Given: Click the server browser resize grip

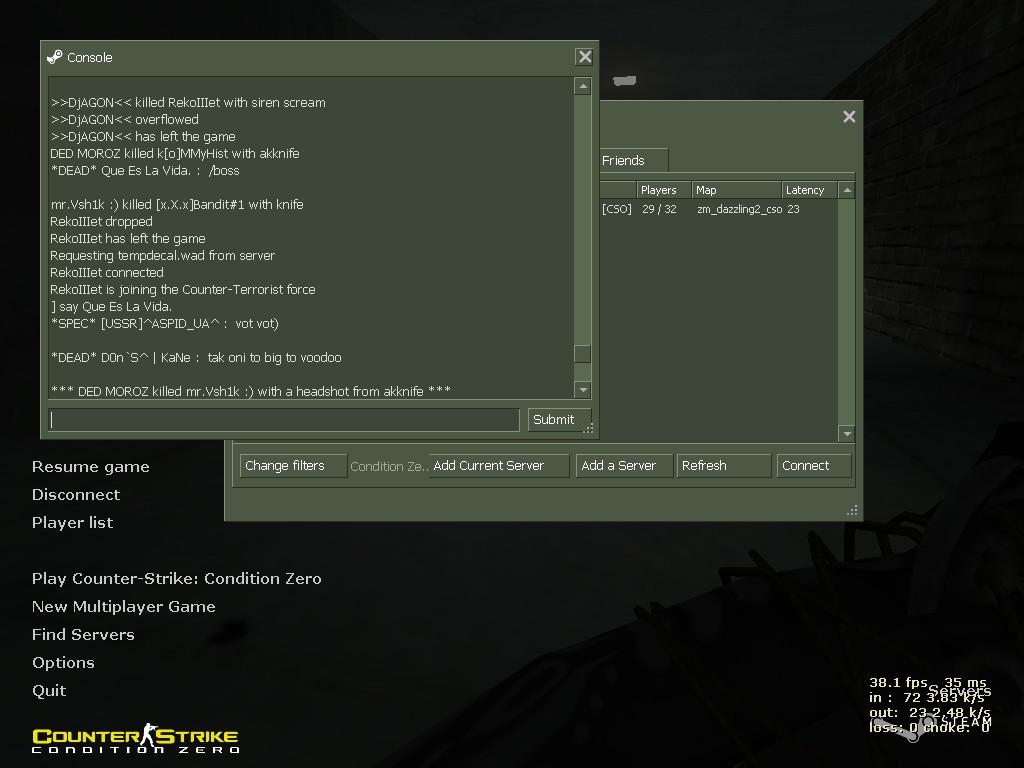Looking at the screenshot, I should tap(852, 510).
